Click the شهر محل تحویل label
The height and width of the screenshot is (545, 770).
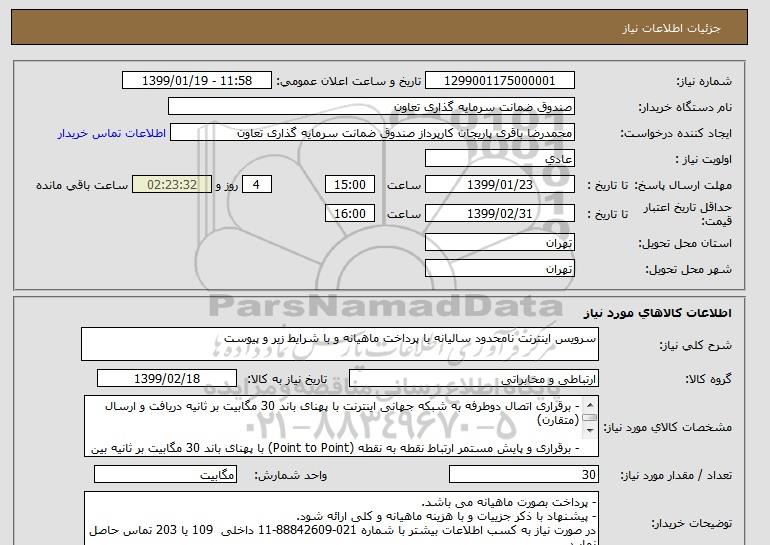tap(688, 270)
